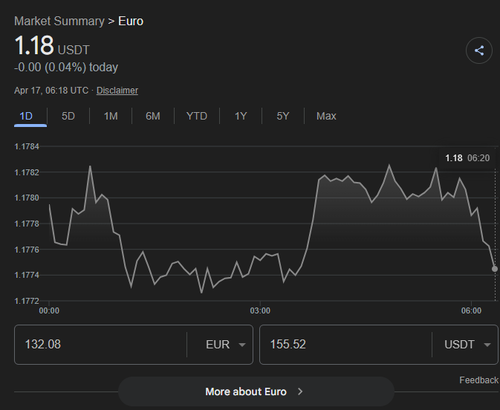Select the 1M time range tab

pos(111,116)
